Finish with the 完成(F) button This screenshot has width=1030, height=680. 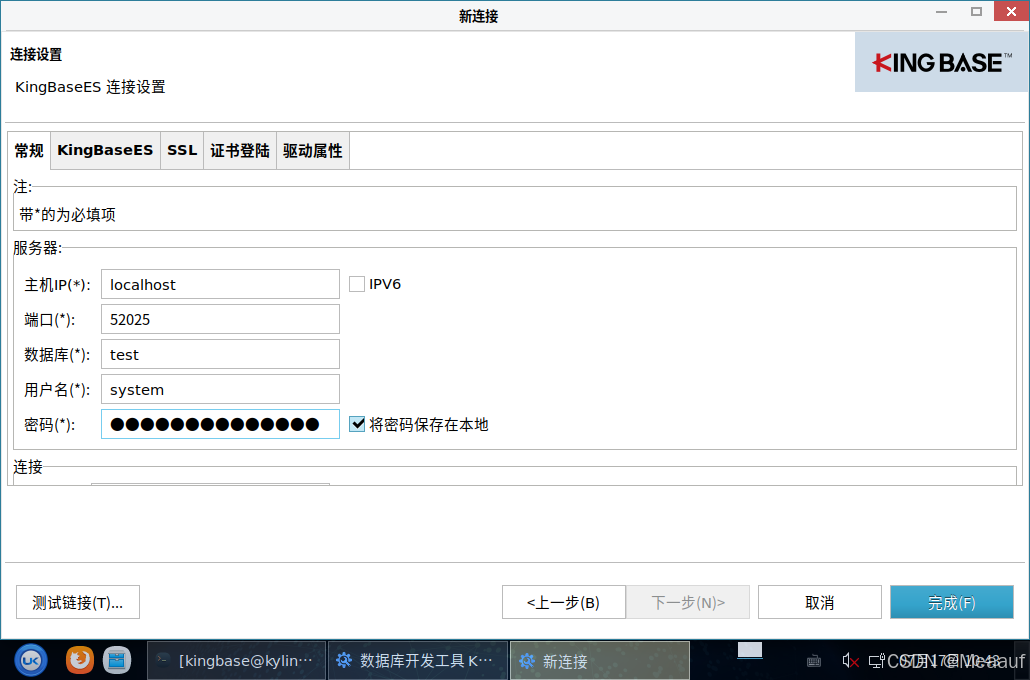[x=952, y=602]
